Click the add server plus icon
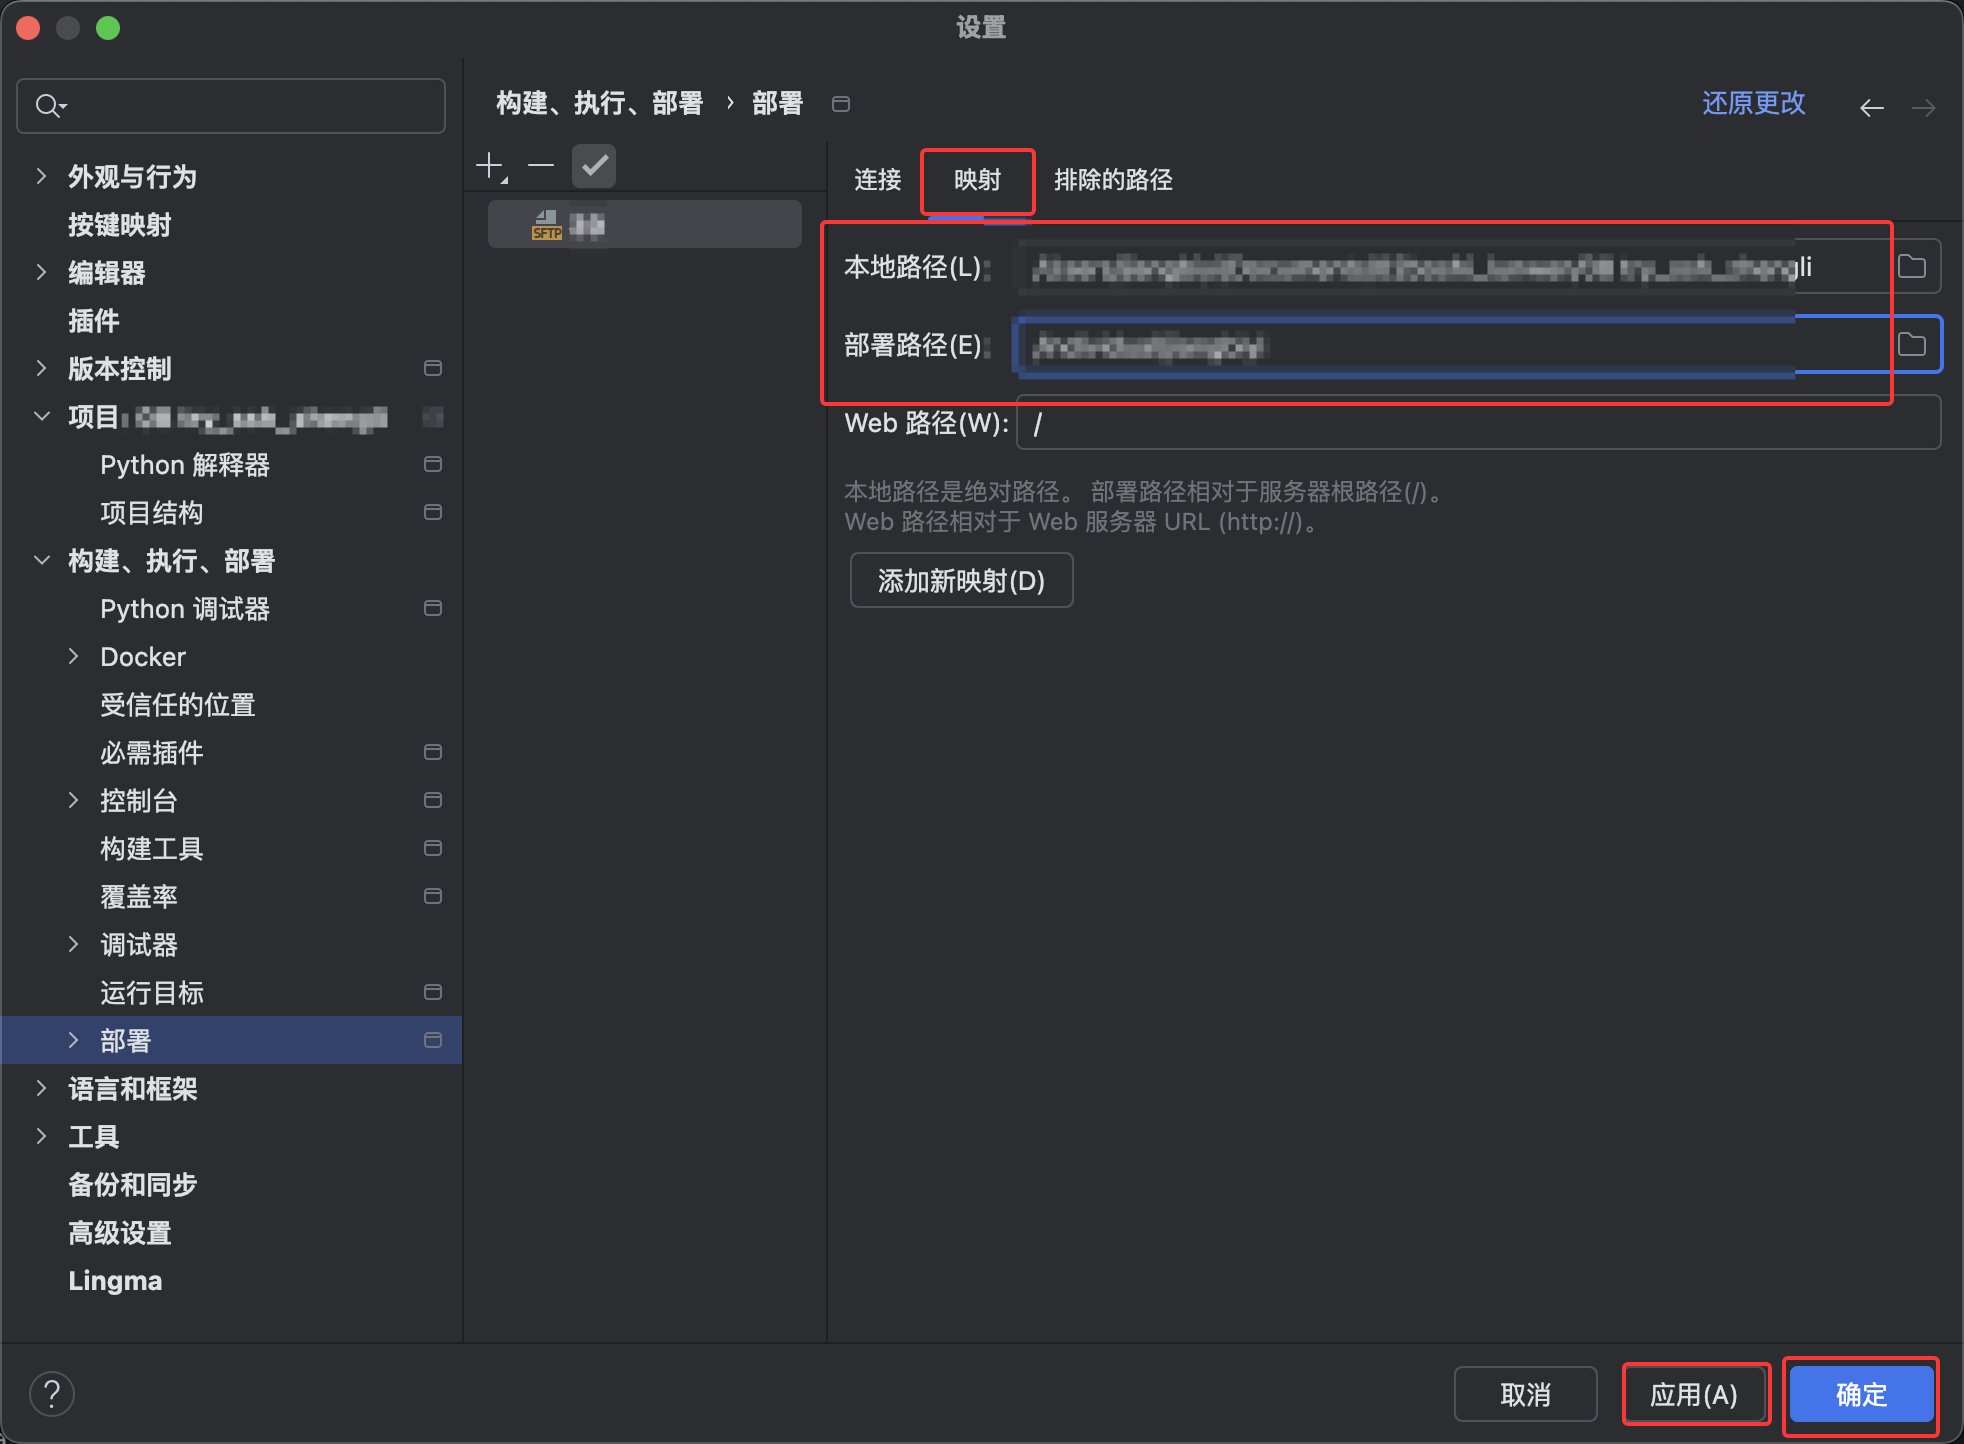 click(490, 166)
